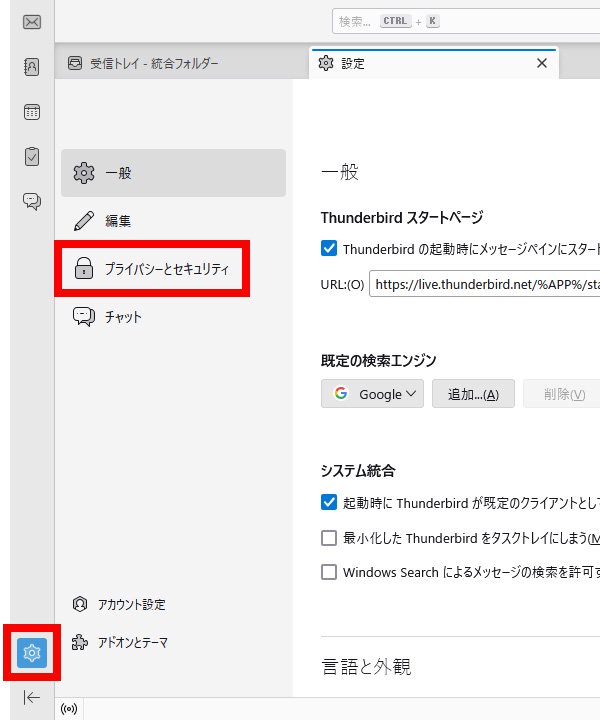
Task: Open the Calendar space icon
Action: (x=32, y=112)
